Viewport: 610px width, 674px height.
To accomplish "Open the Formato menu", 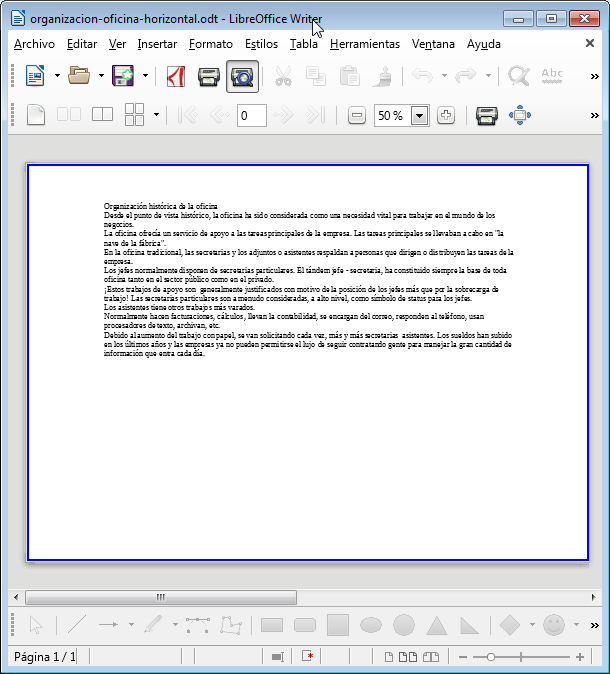I will pos(211,44).
